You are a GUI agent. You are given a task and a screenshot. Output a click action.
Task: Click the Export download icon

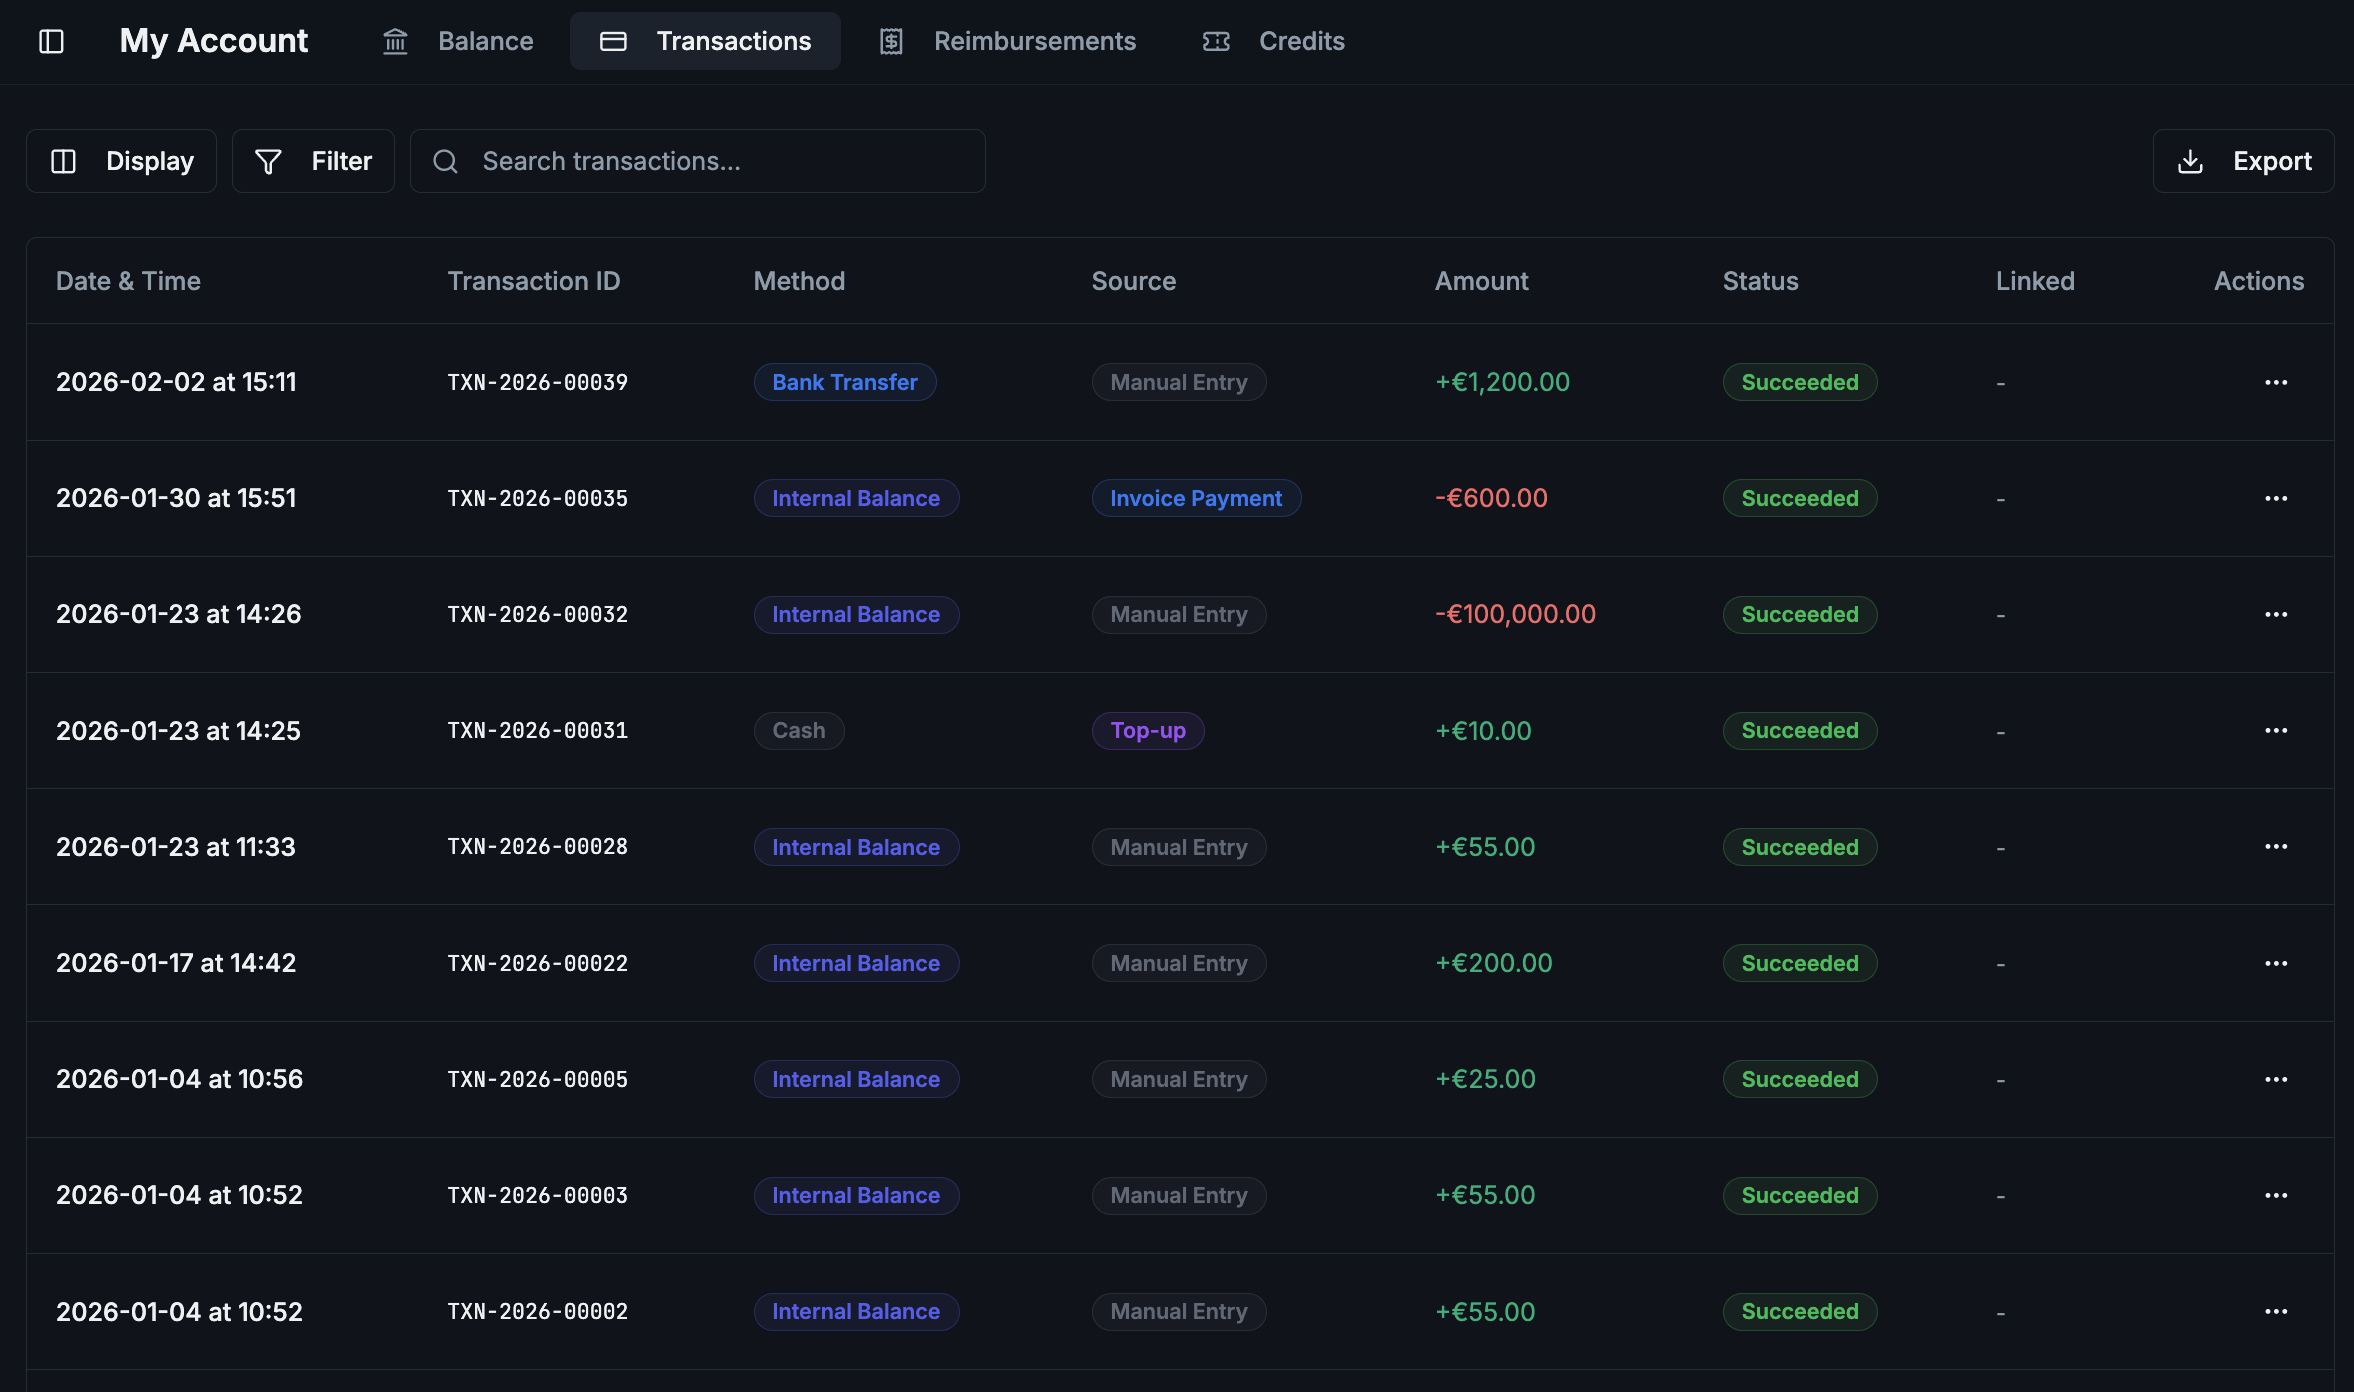2190,161
